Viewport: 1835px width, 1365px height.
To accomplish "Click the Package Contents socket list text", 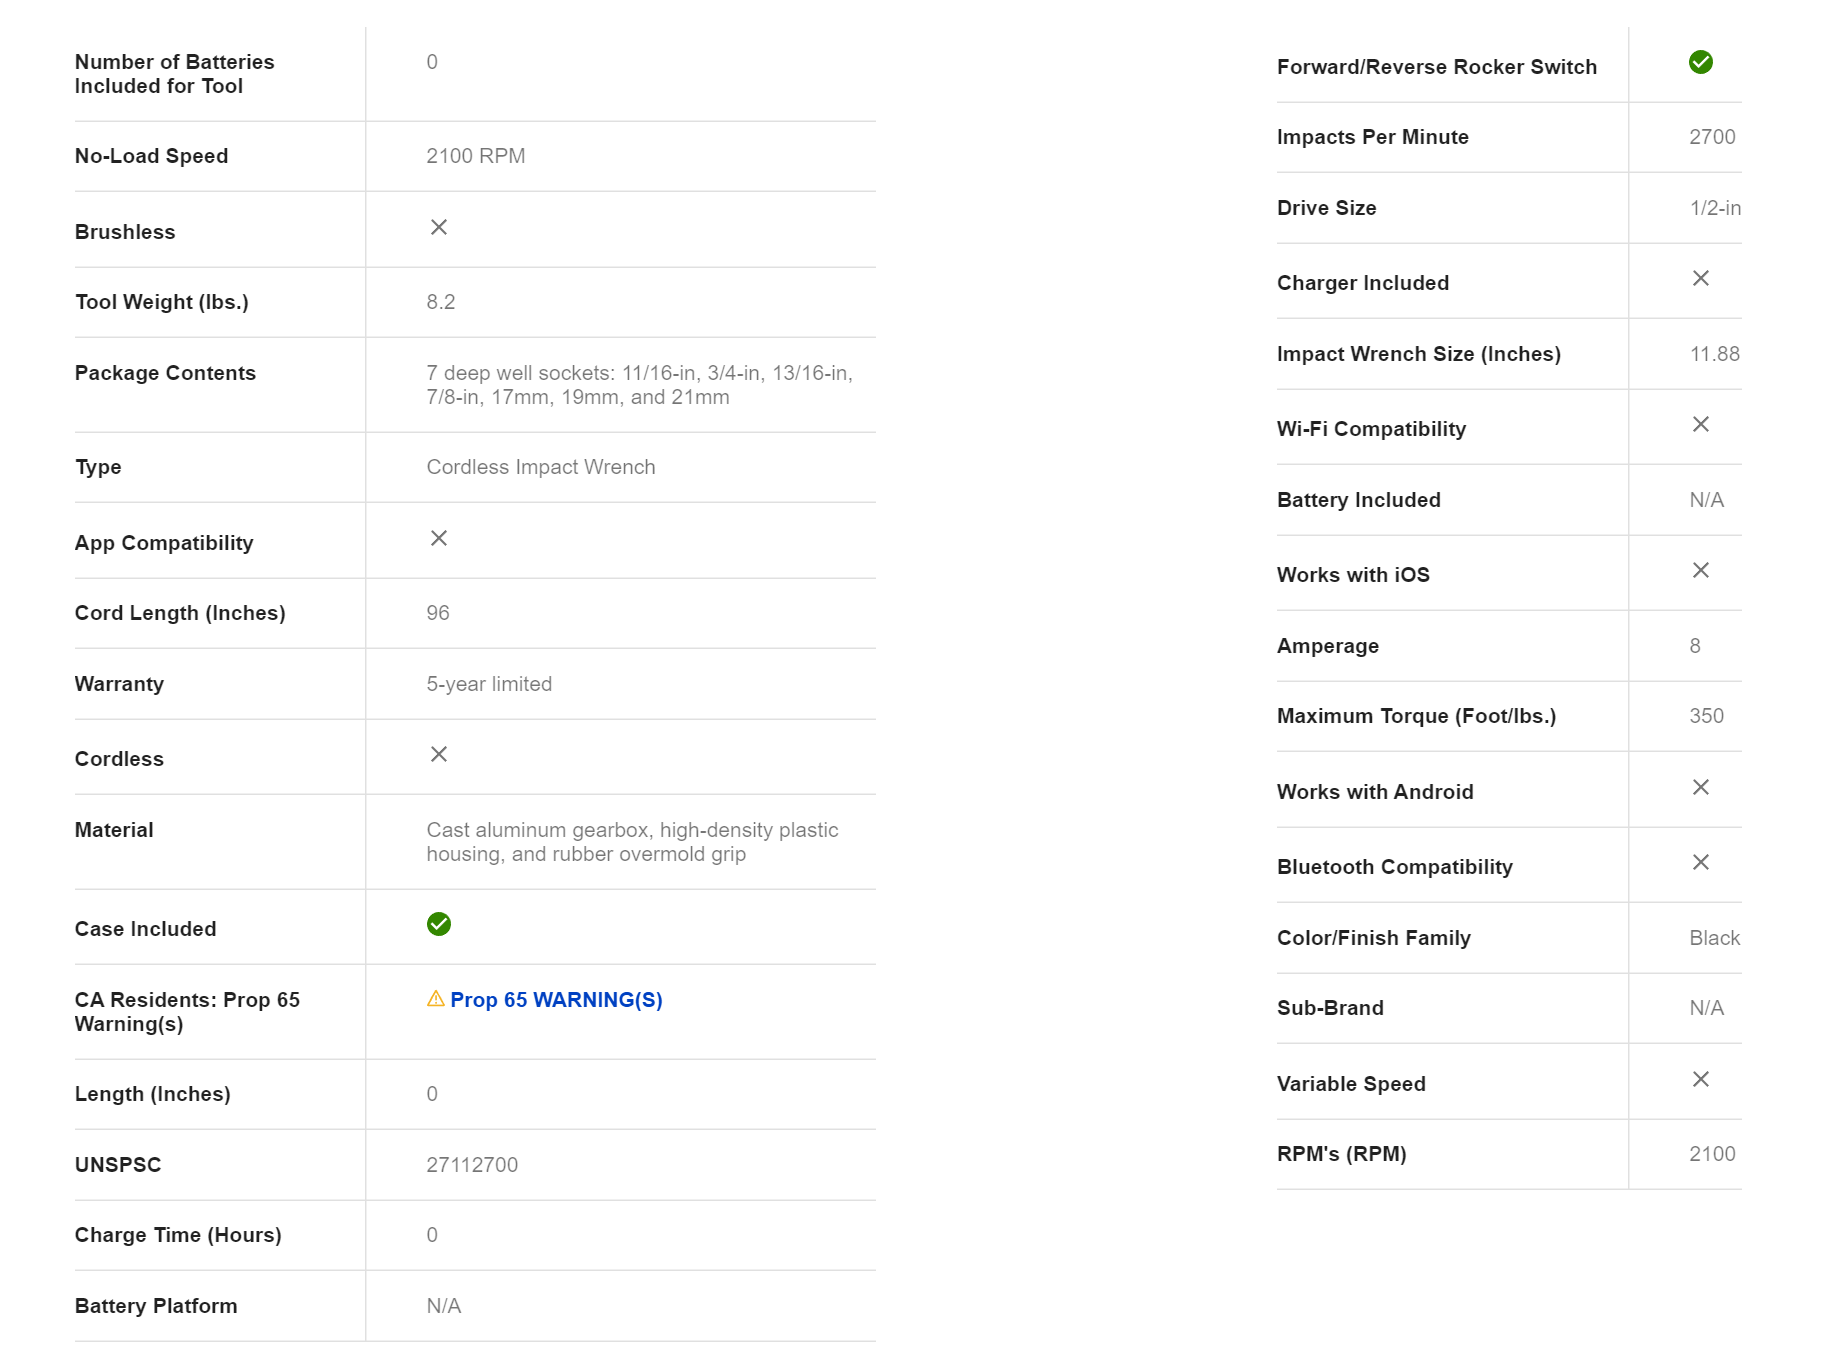I will 639,385.
